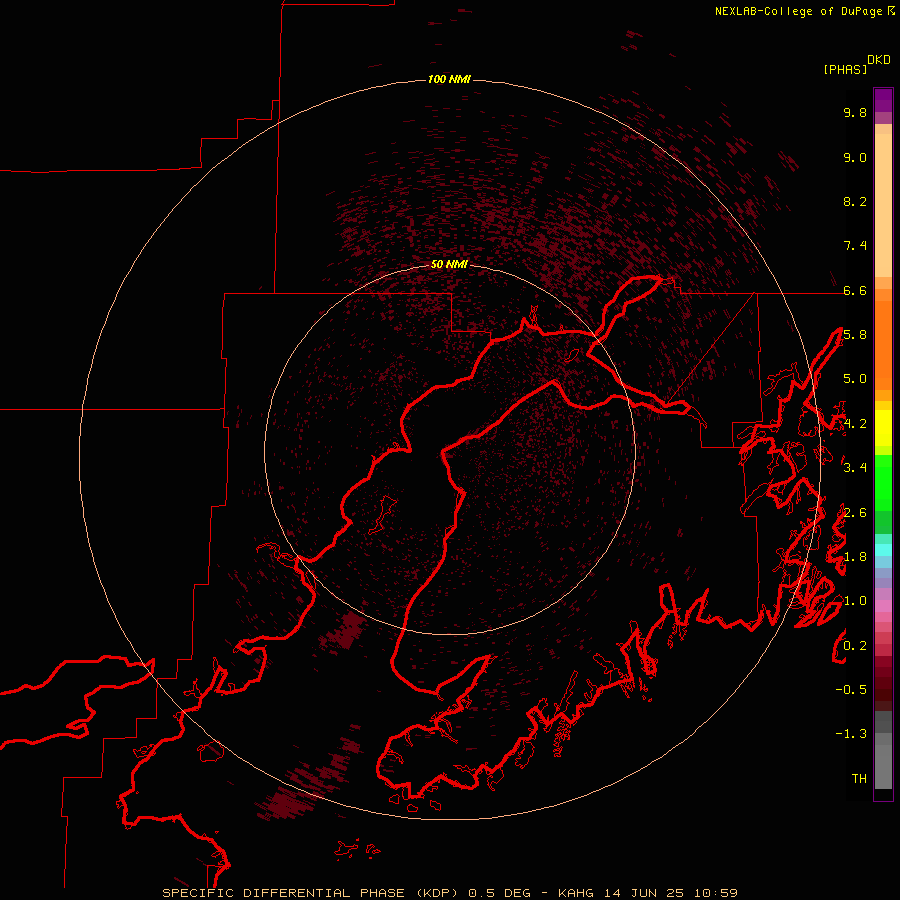Click the 9.8 scale value
900x900 pixels.
(x=855, y=112)
